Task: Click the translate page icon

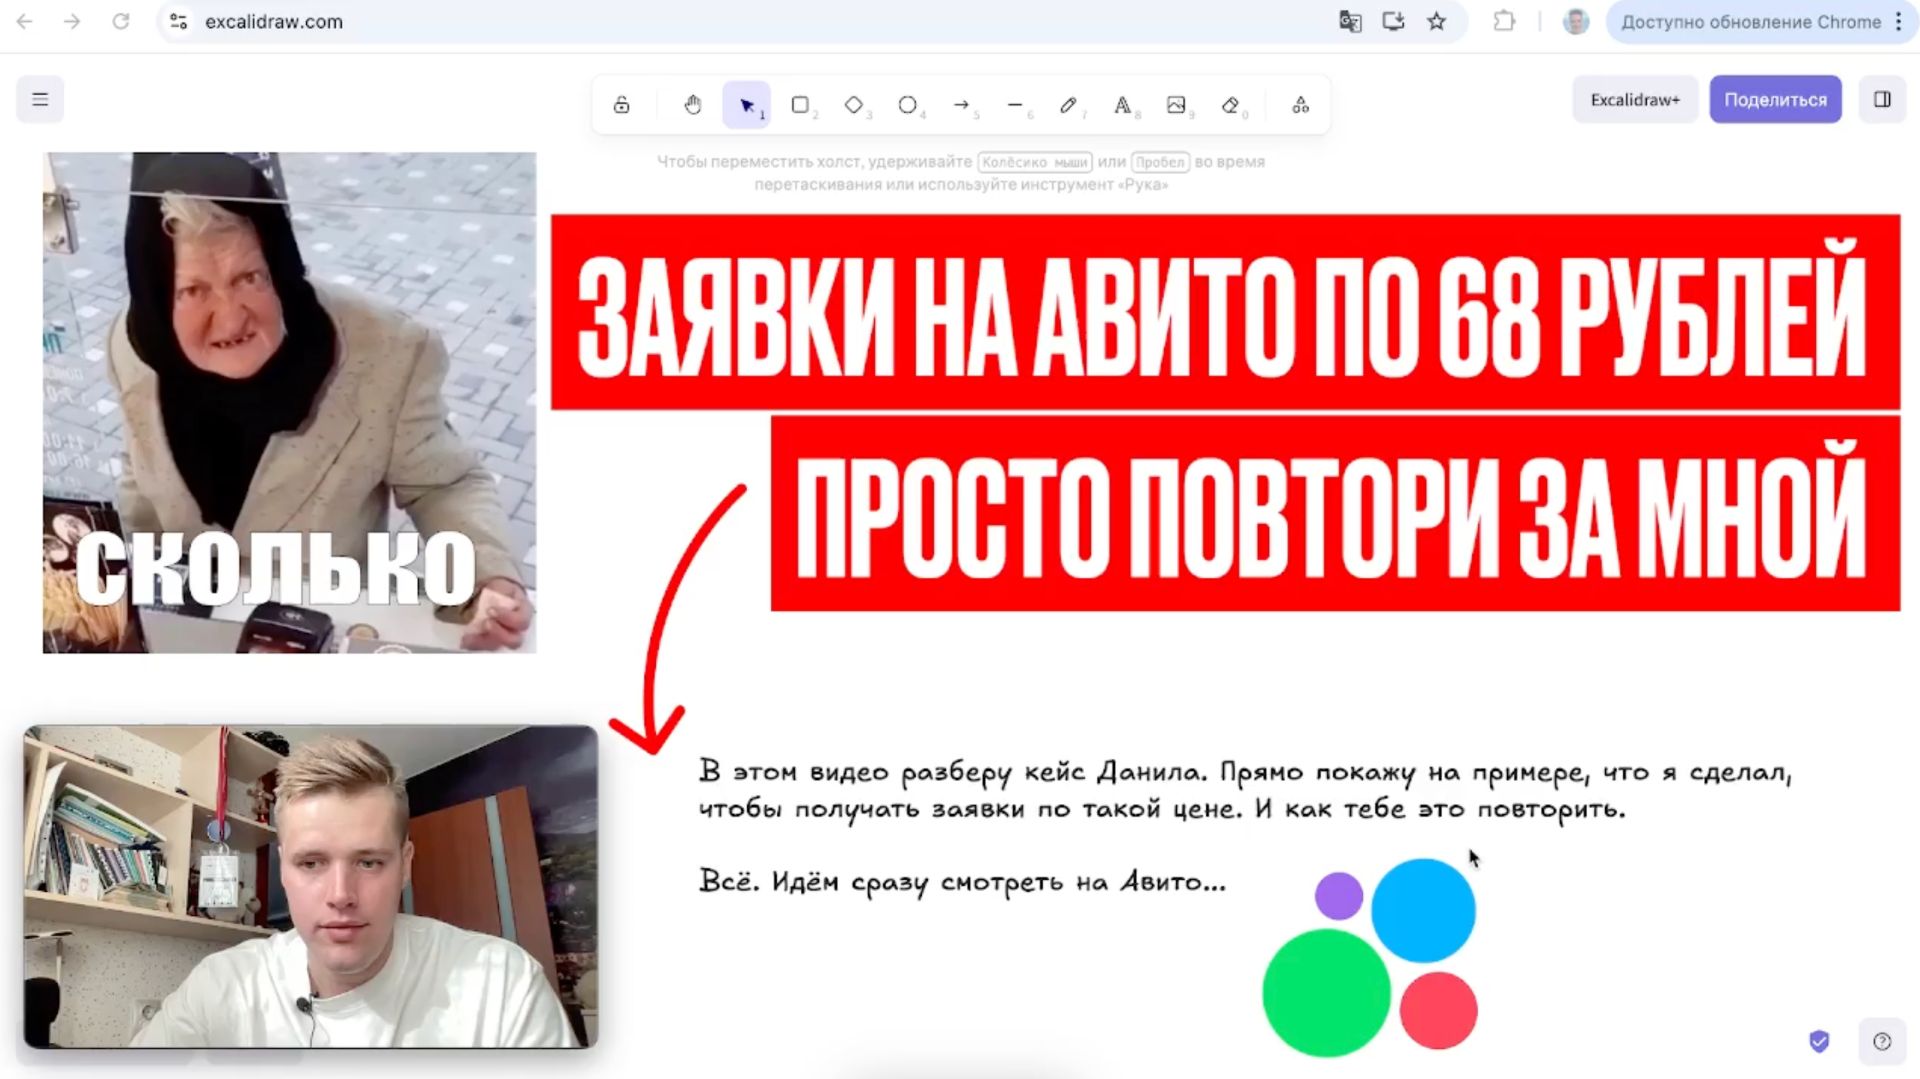Action: (1350, 21)
